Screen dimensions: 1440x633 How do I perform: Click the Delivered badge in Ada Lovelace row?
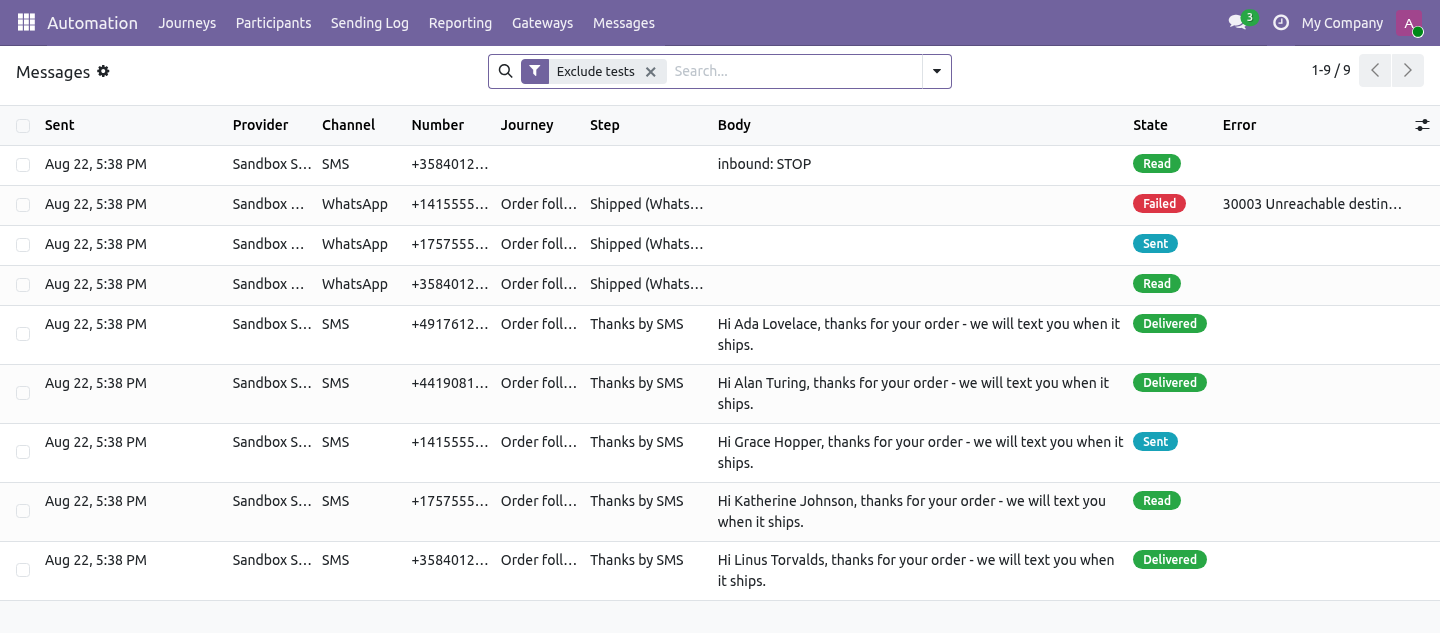coord(1170,323)
